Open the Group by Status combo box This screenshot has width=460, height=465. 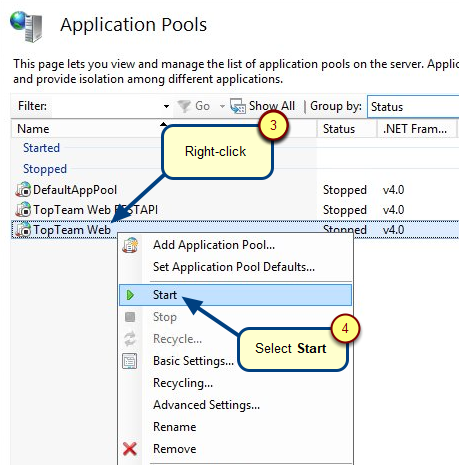click(x=413, y=107)
